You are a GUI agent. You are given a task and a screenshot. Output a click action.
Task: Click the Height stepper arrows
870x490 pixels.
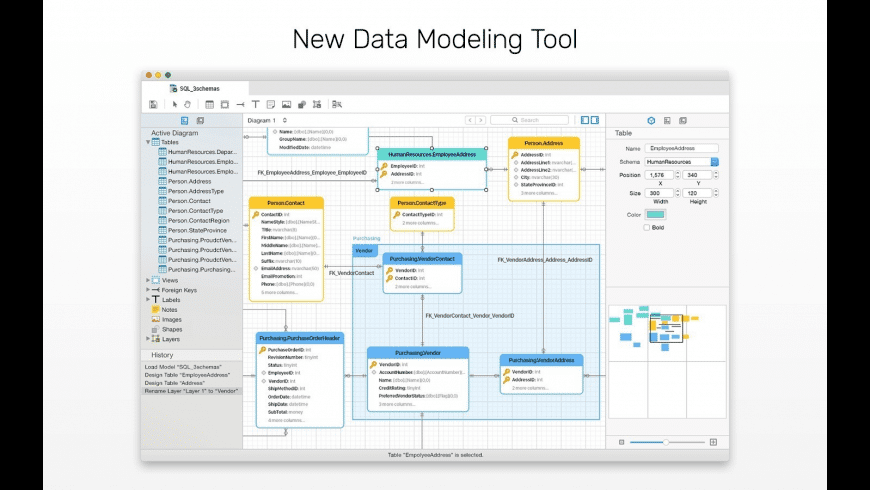716,193
